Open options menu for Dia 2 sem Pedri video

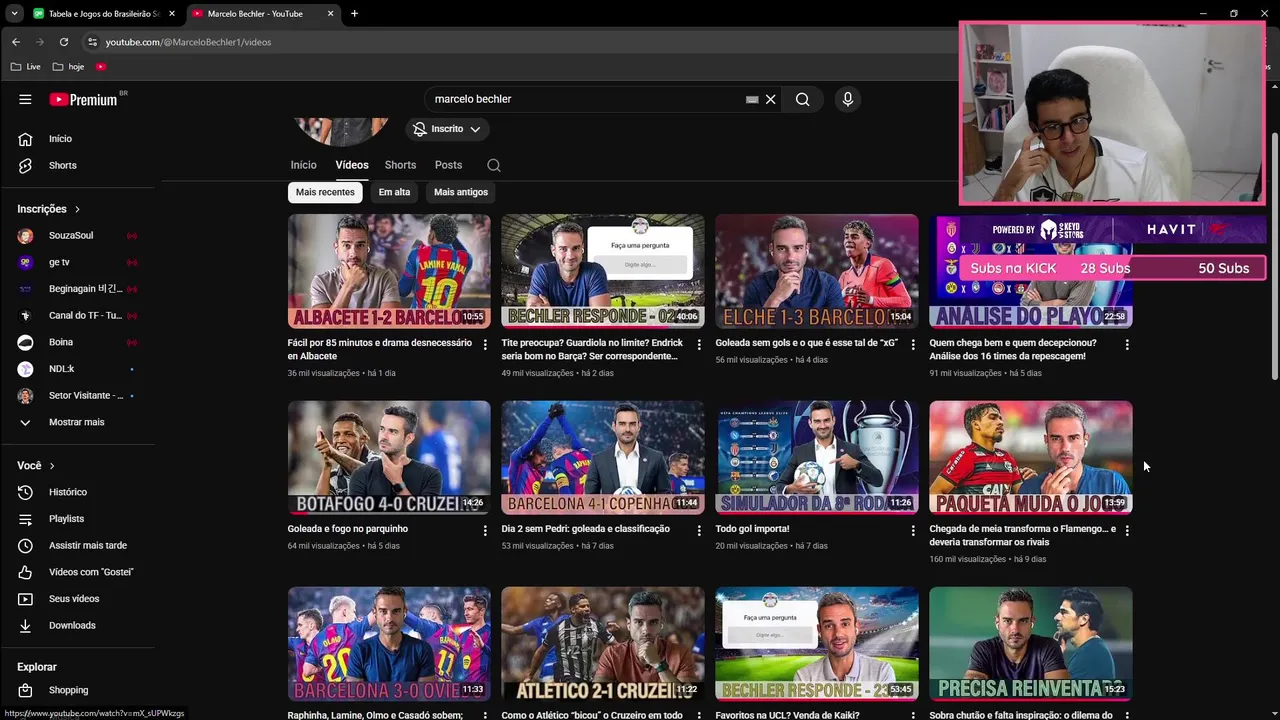(x=699, y=530)
